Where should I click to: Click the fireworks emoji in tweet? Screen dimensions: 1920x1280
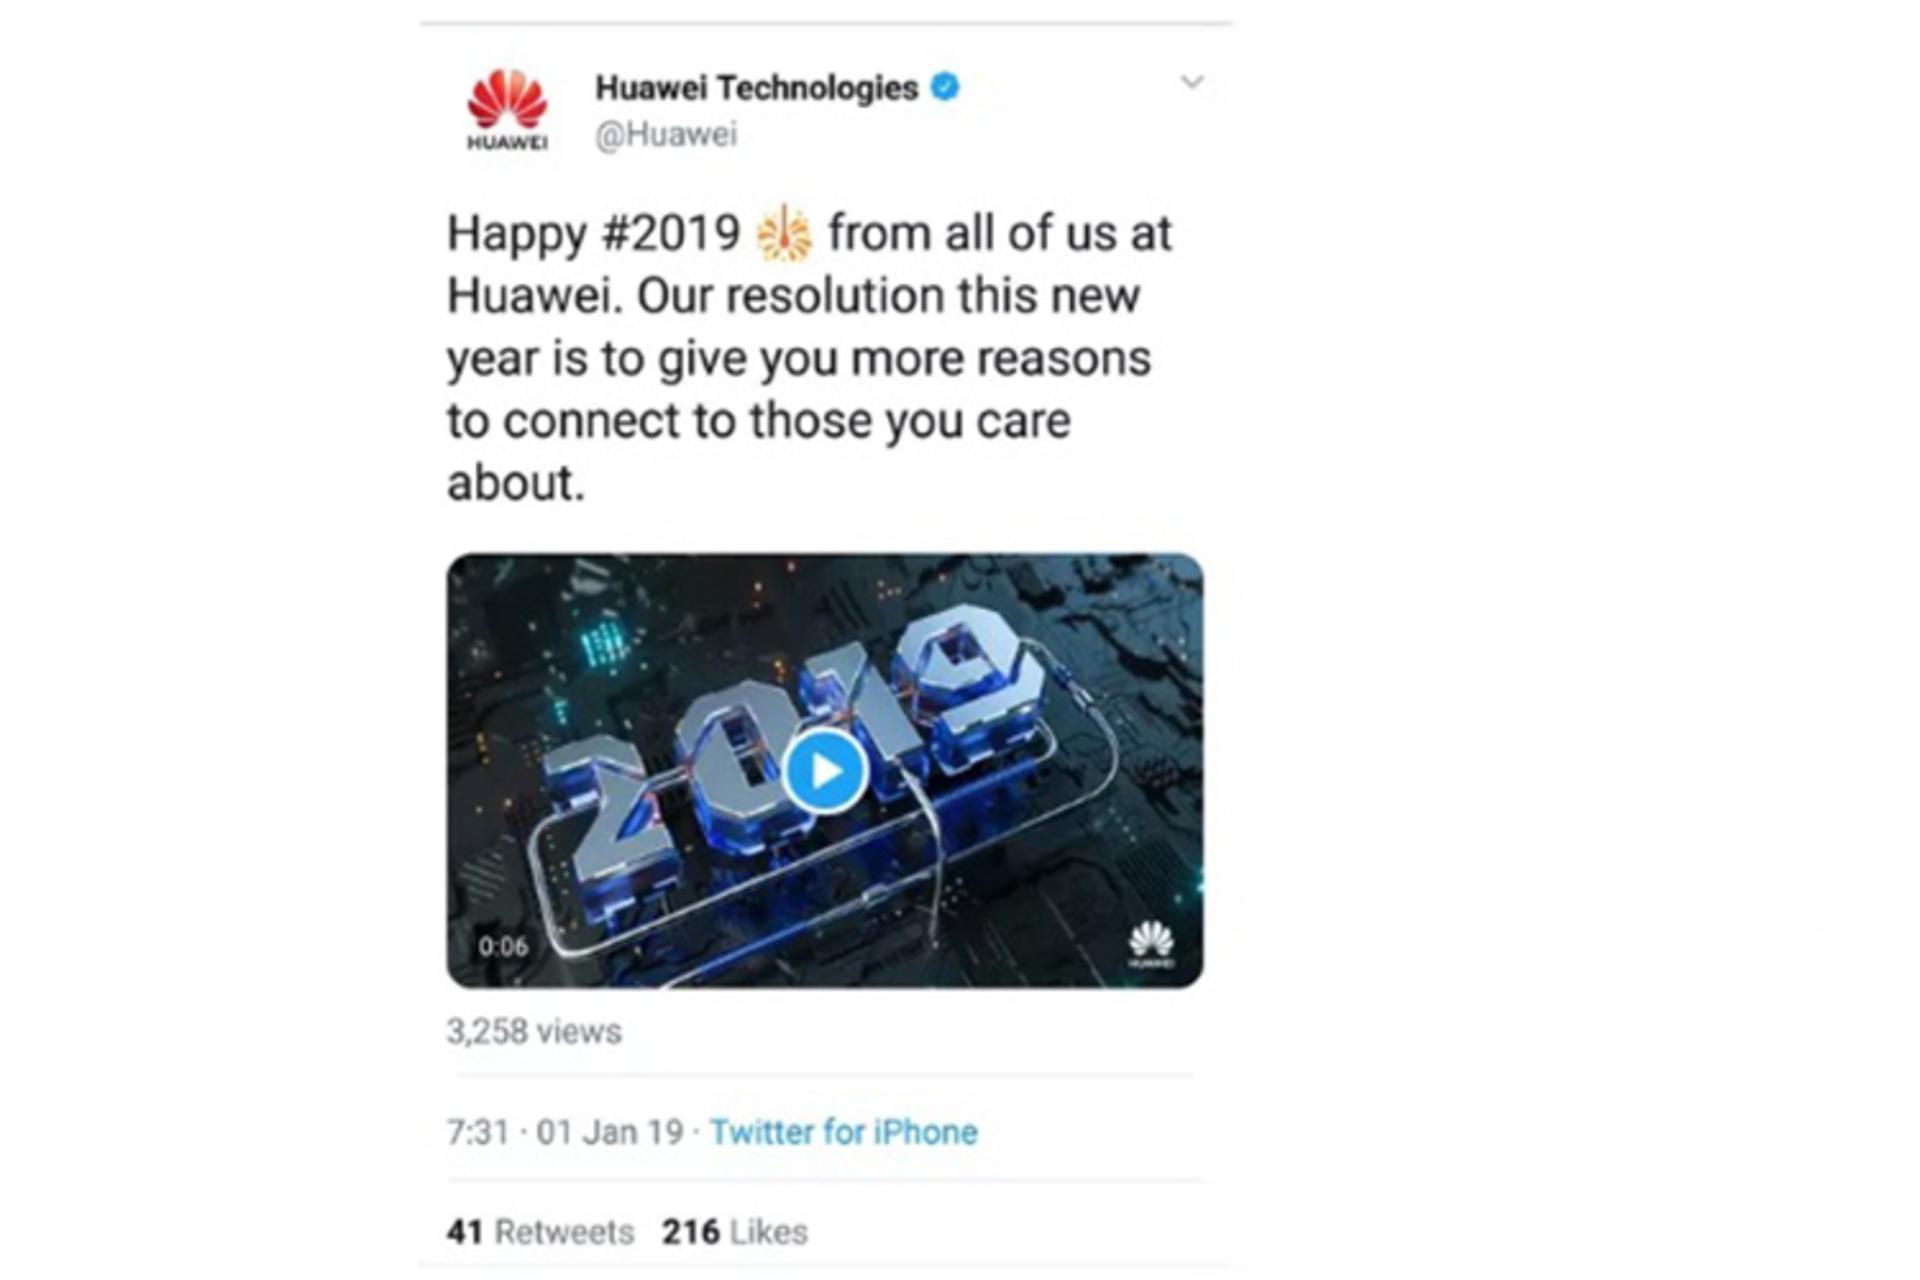tap(785, 233)
